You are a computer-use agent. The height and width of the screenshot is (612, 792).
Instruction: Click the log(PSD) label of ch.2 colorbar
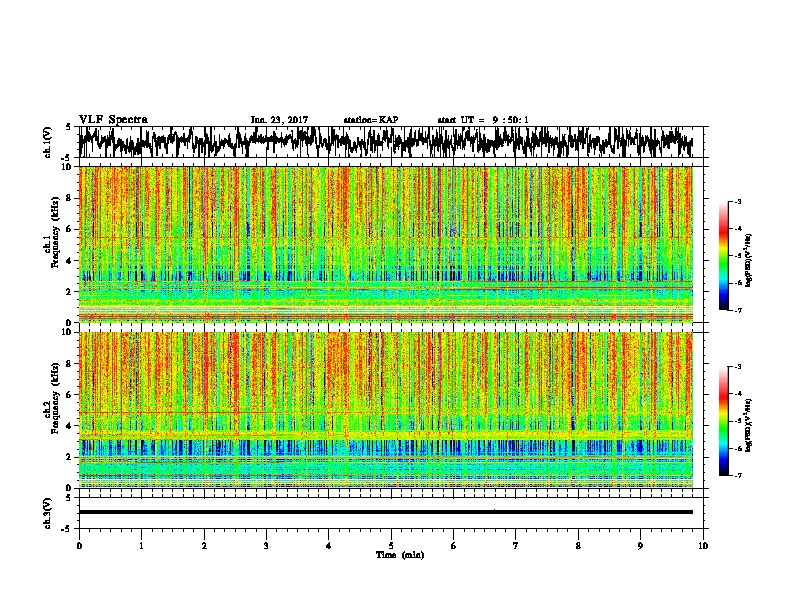pos(749,426)
